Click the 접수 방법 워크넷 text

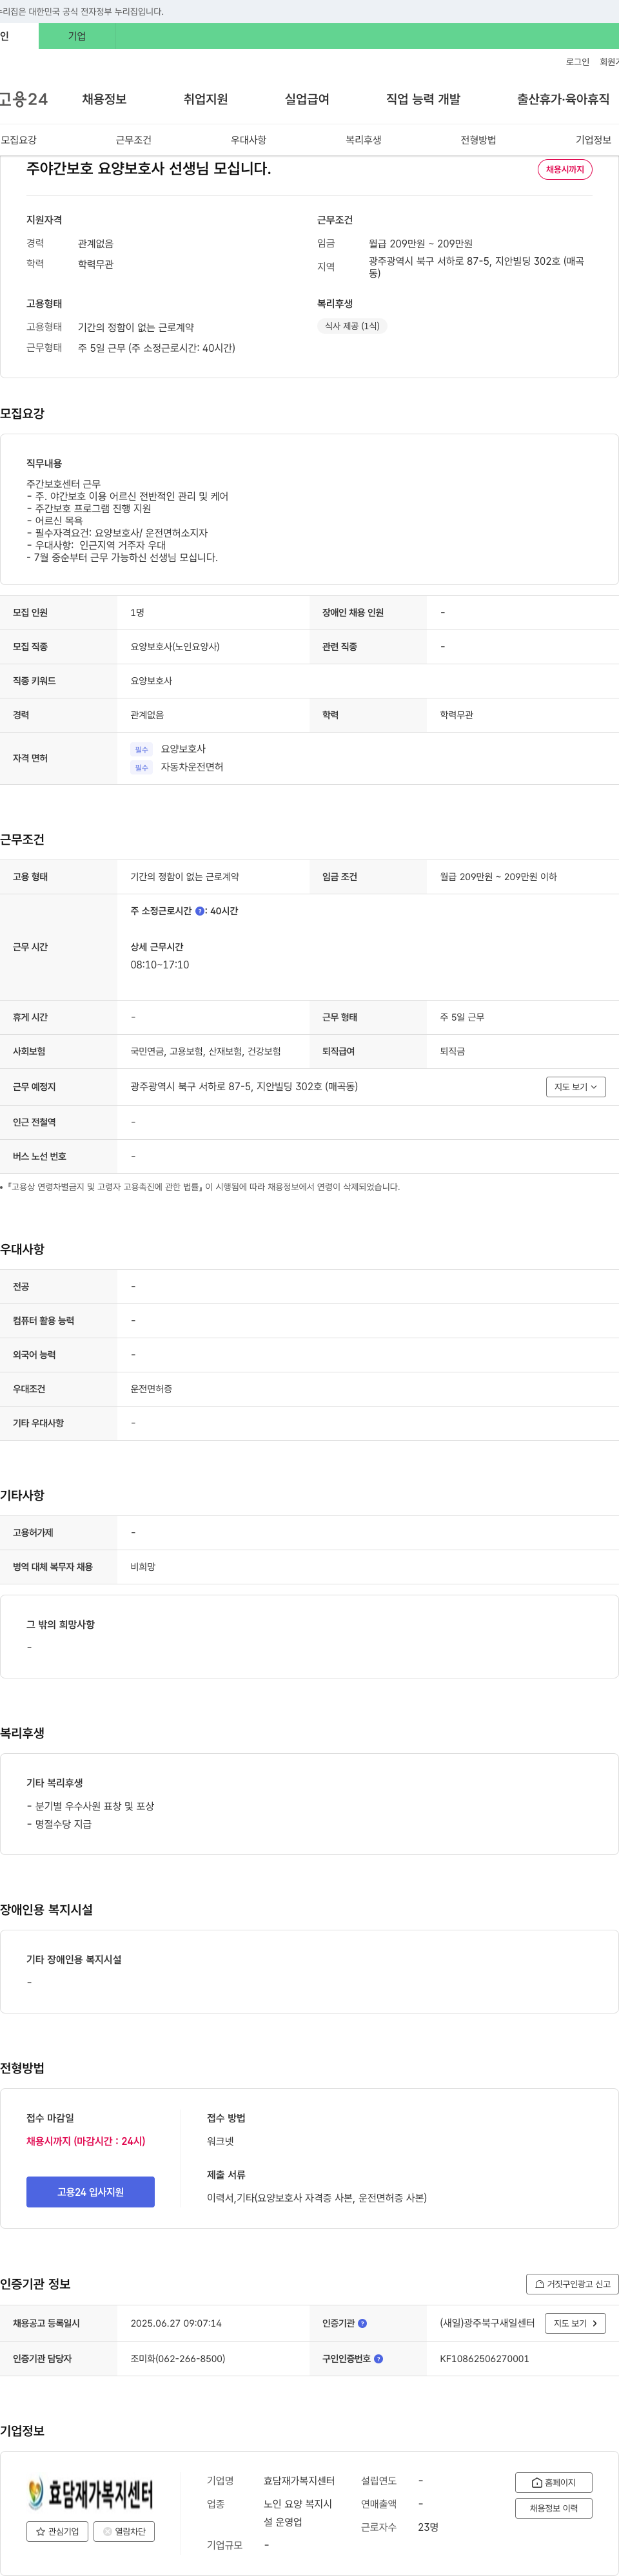coord(220,2141)
